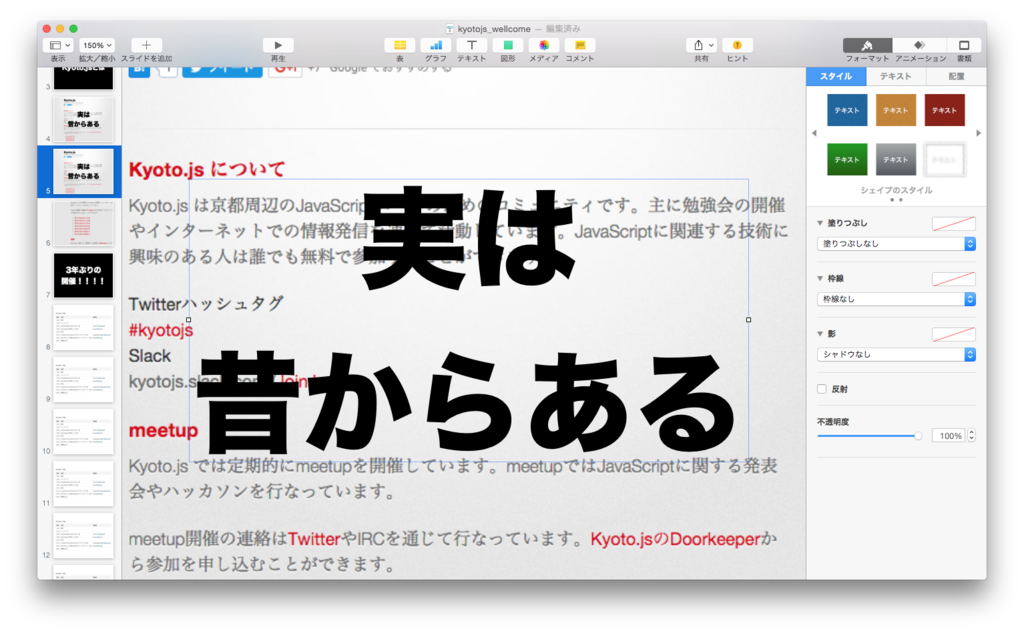Open the 枠線なし border dropdown
Image resolution: width=1024 pixels, height=633 pixels.
tap(896, 299)
